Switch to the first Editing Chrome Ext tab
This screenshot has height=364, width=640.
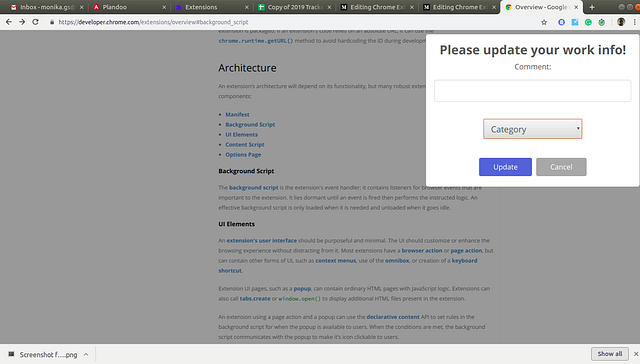(377, 7)
